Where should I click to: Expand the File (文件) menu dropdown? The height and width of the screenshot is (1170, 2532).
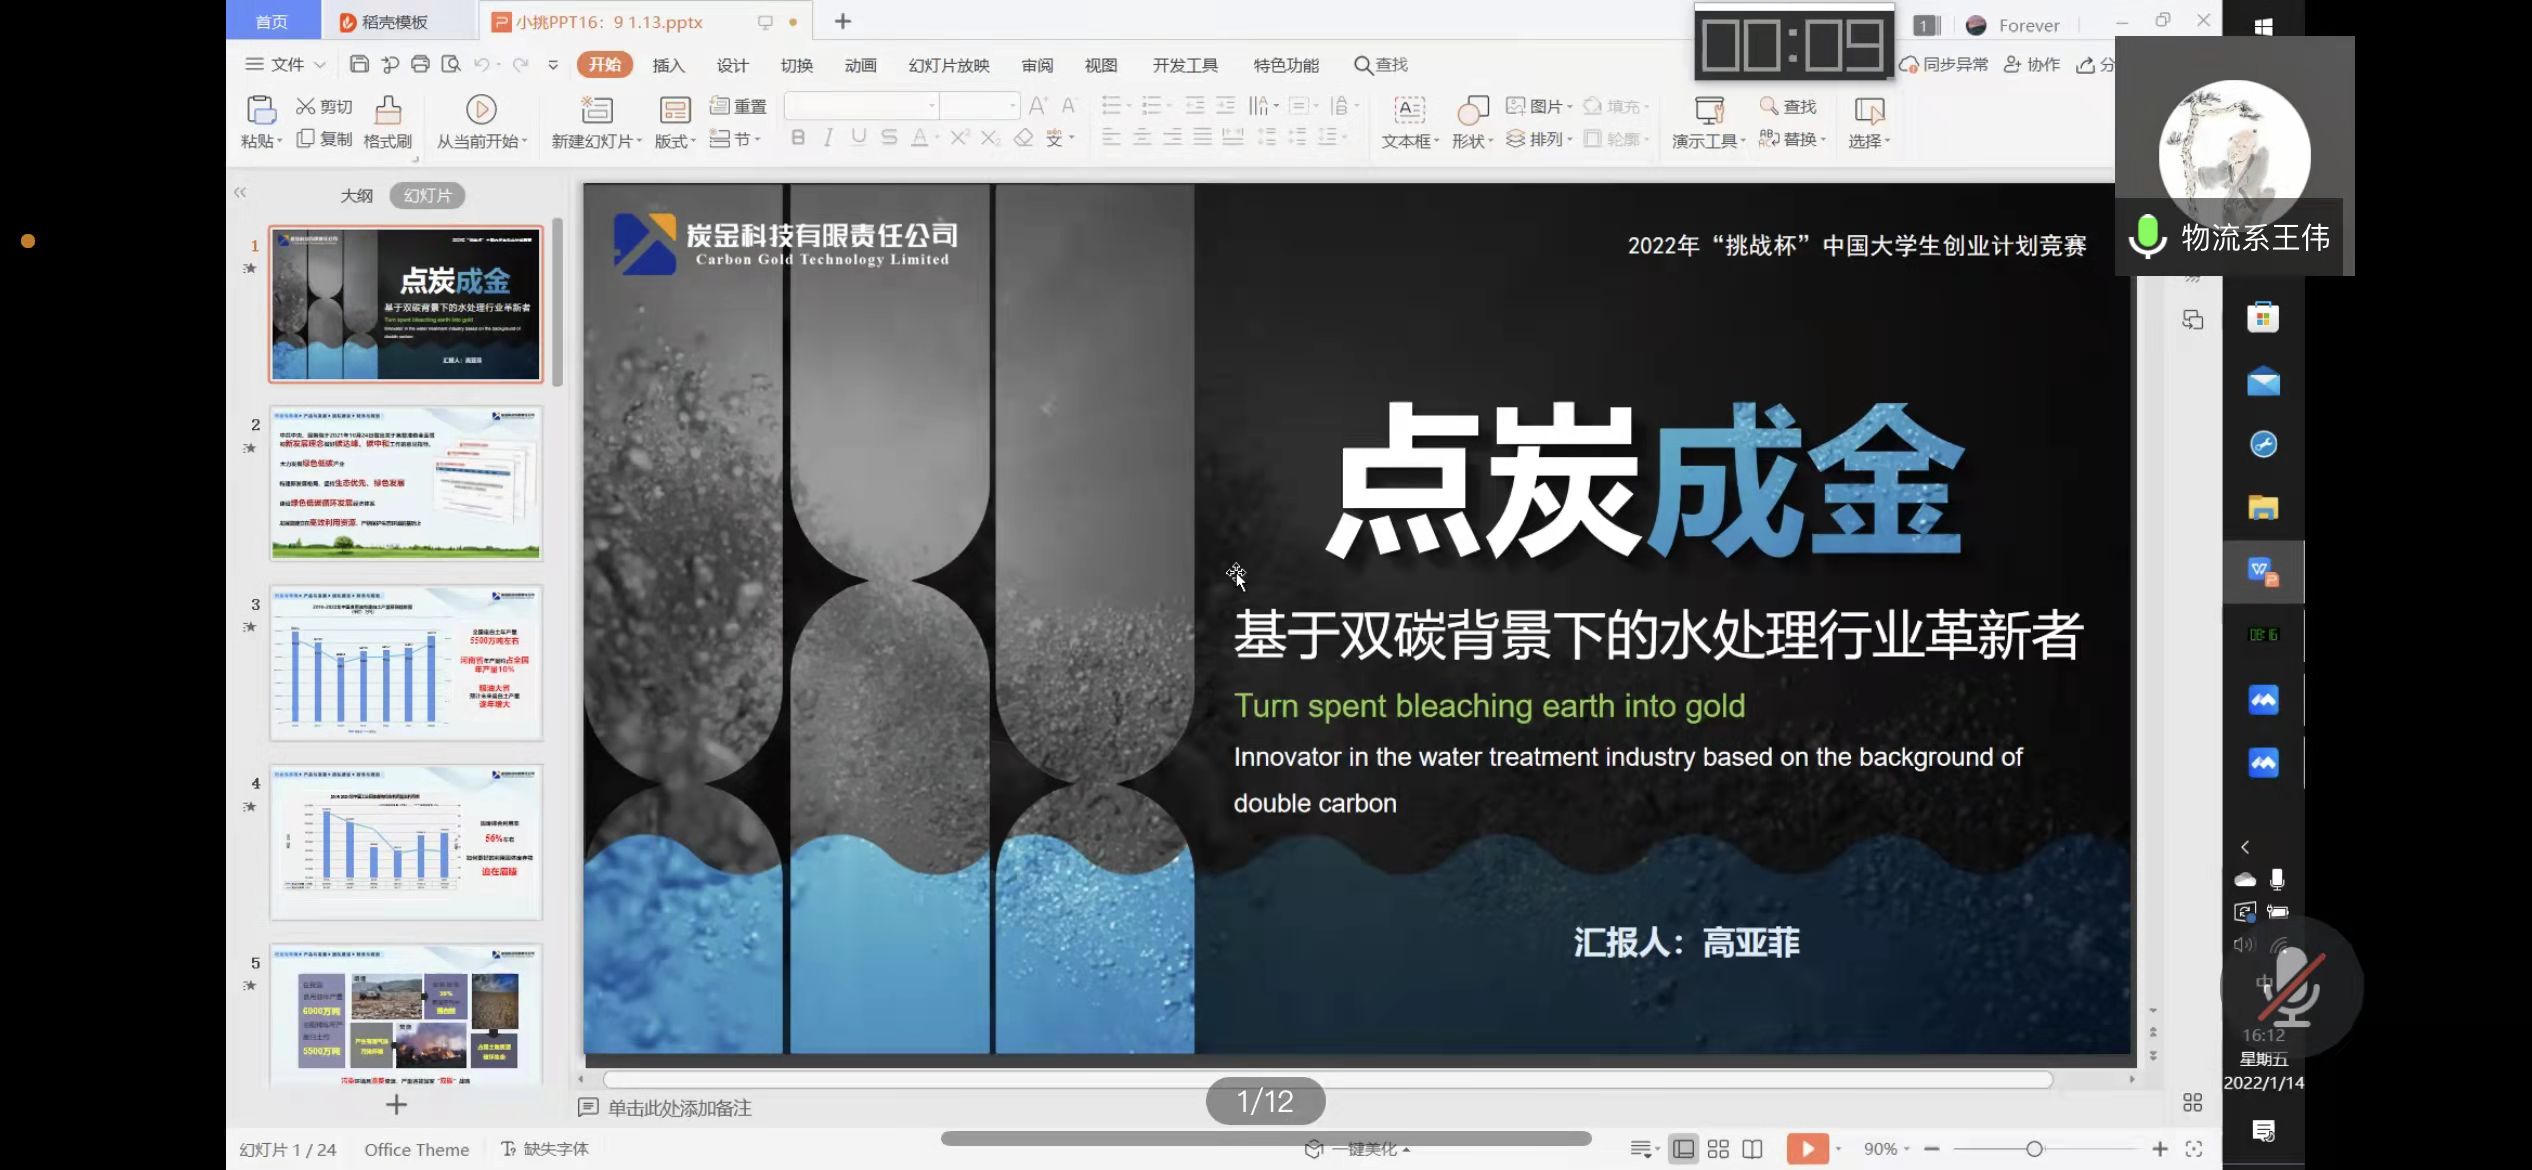click(x=286, y=64)
